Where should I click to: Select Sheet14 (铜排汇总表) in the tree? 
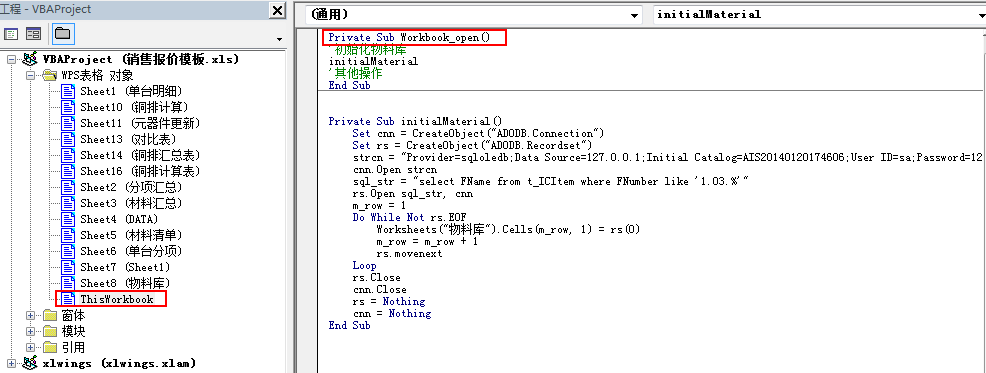[140, 155]
